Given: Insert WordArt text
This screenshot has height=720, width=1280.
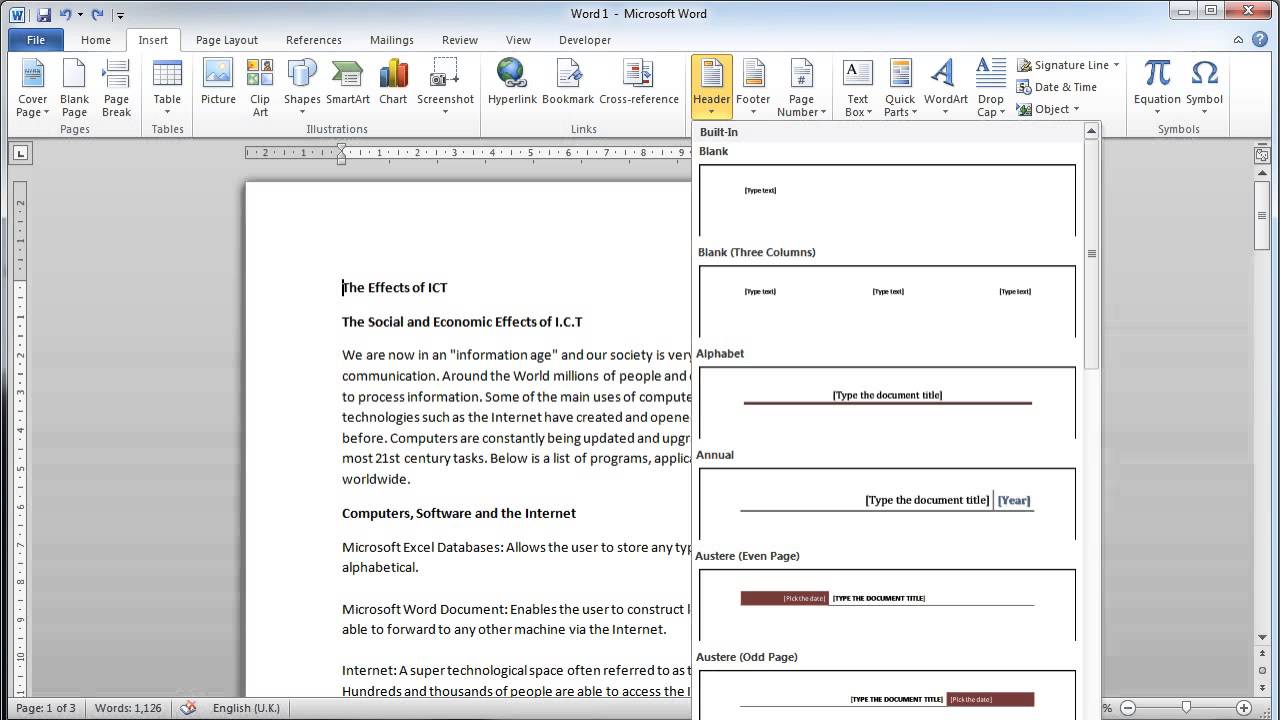Looking at the screenshot, I should (945, 88).
